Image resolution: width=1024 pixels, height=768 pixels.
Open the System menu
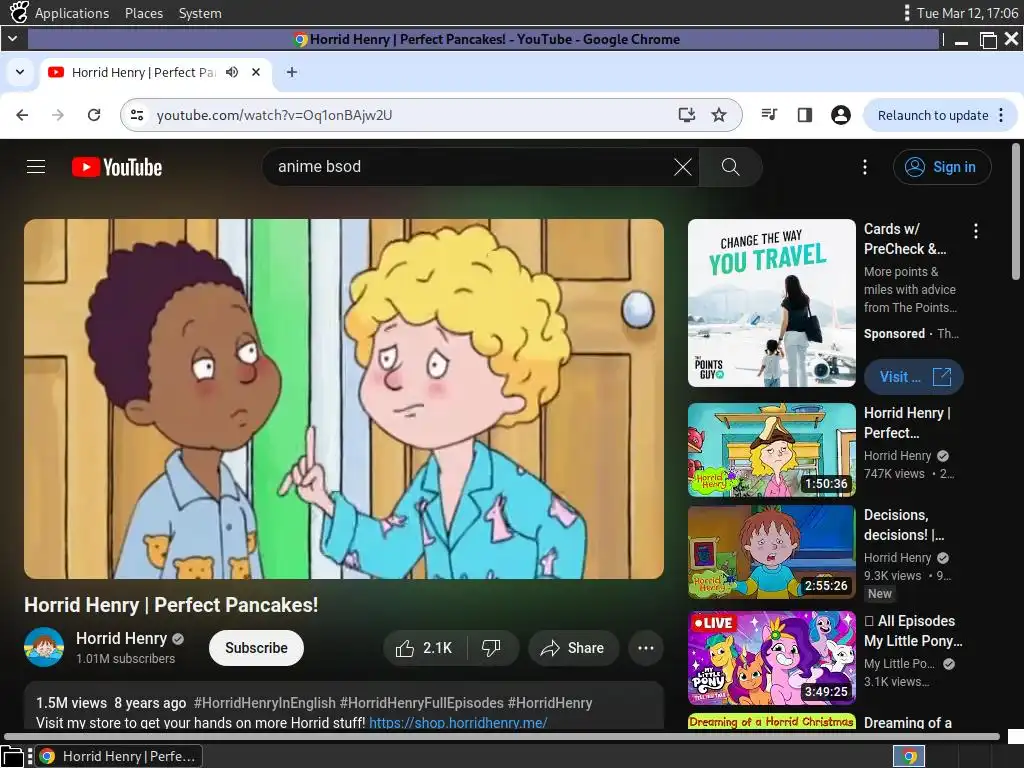coord(200,13)
